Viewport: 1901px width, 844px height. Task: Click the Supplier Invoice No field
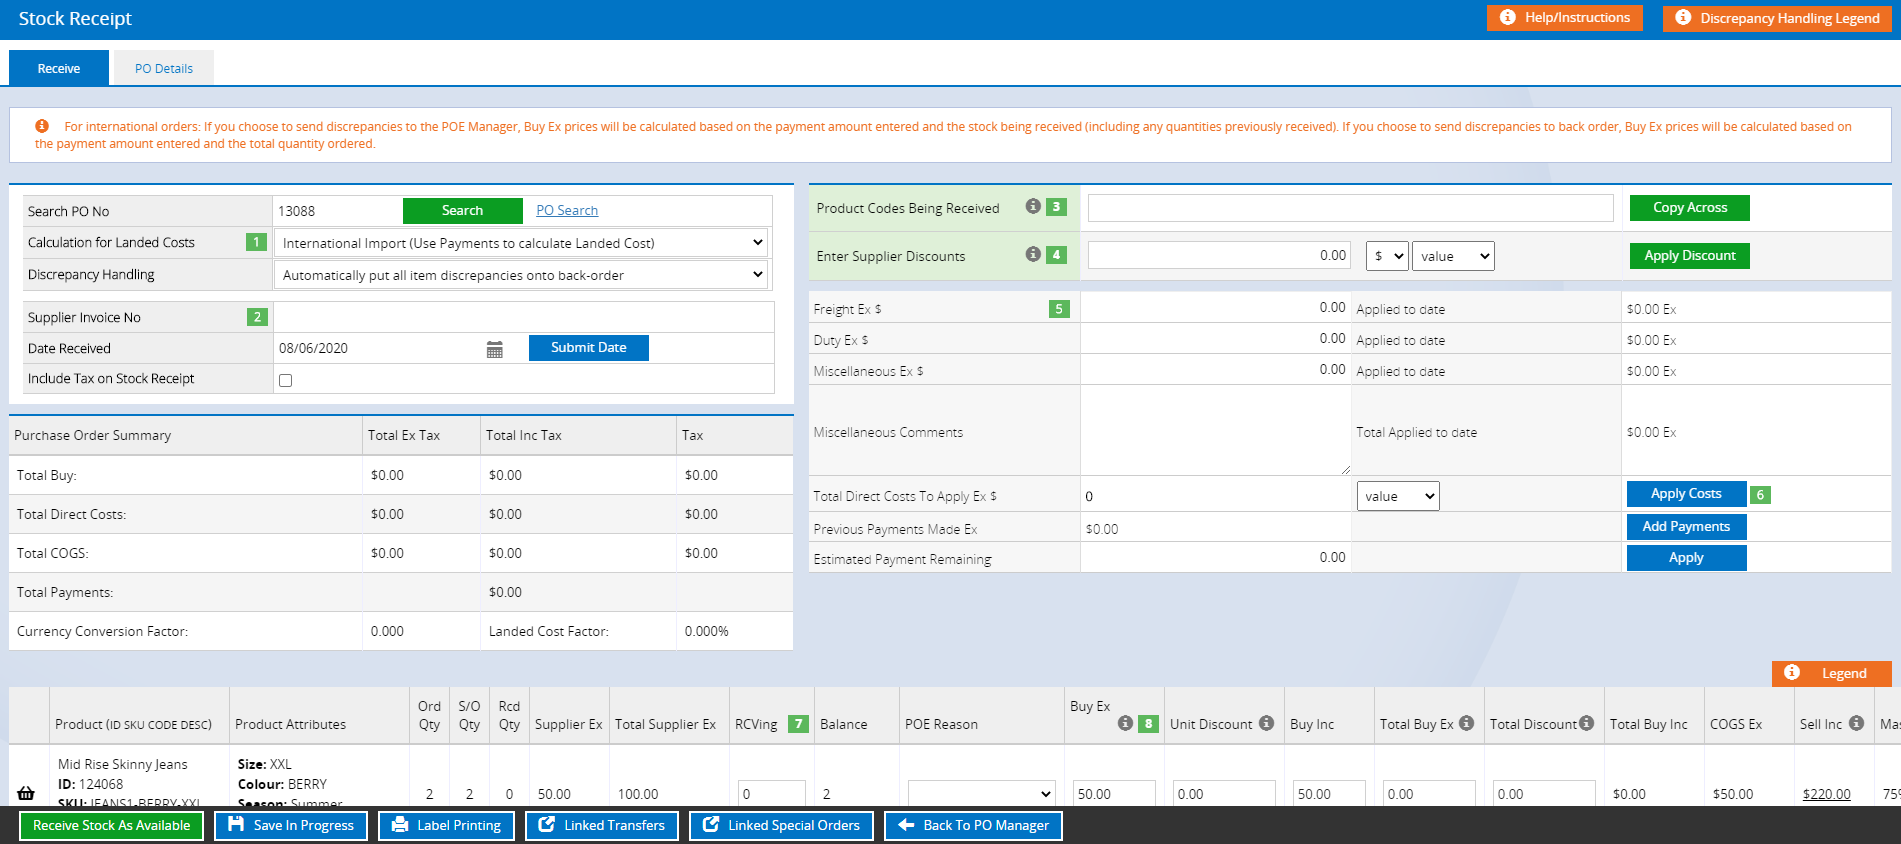(x=523, y=317)
